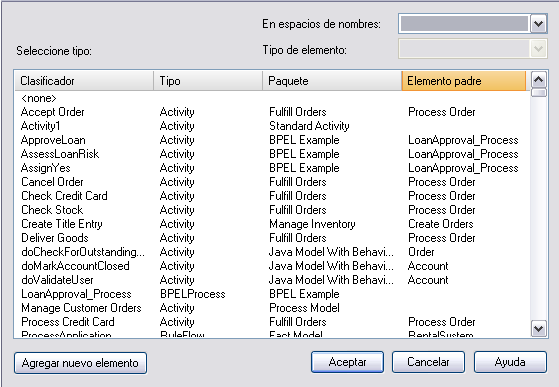Click the list scrollbar thumb
Screen dimensions: 559x387
pyautogui.click(x=538, y=93)
